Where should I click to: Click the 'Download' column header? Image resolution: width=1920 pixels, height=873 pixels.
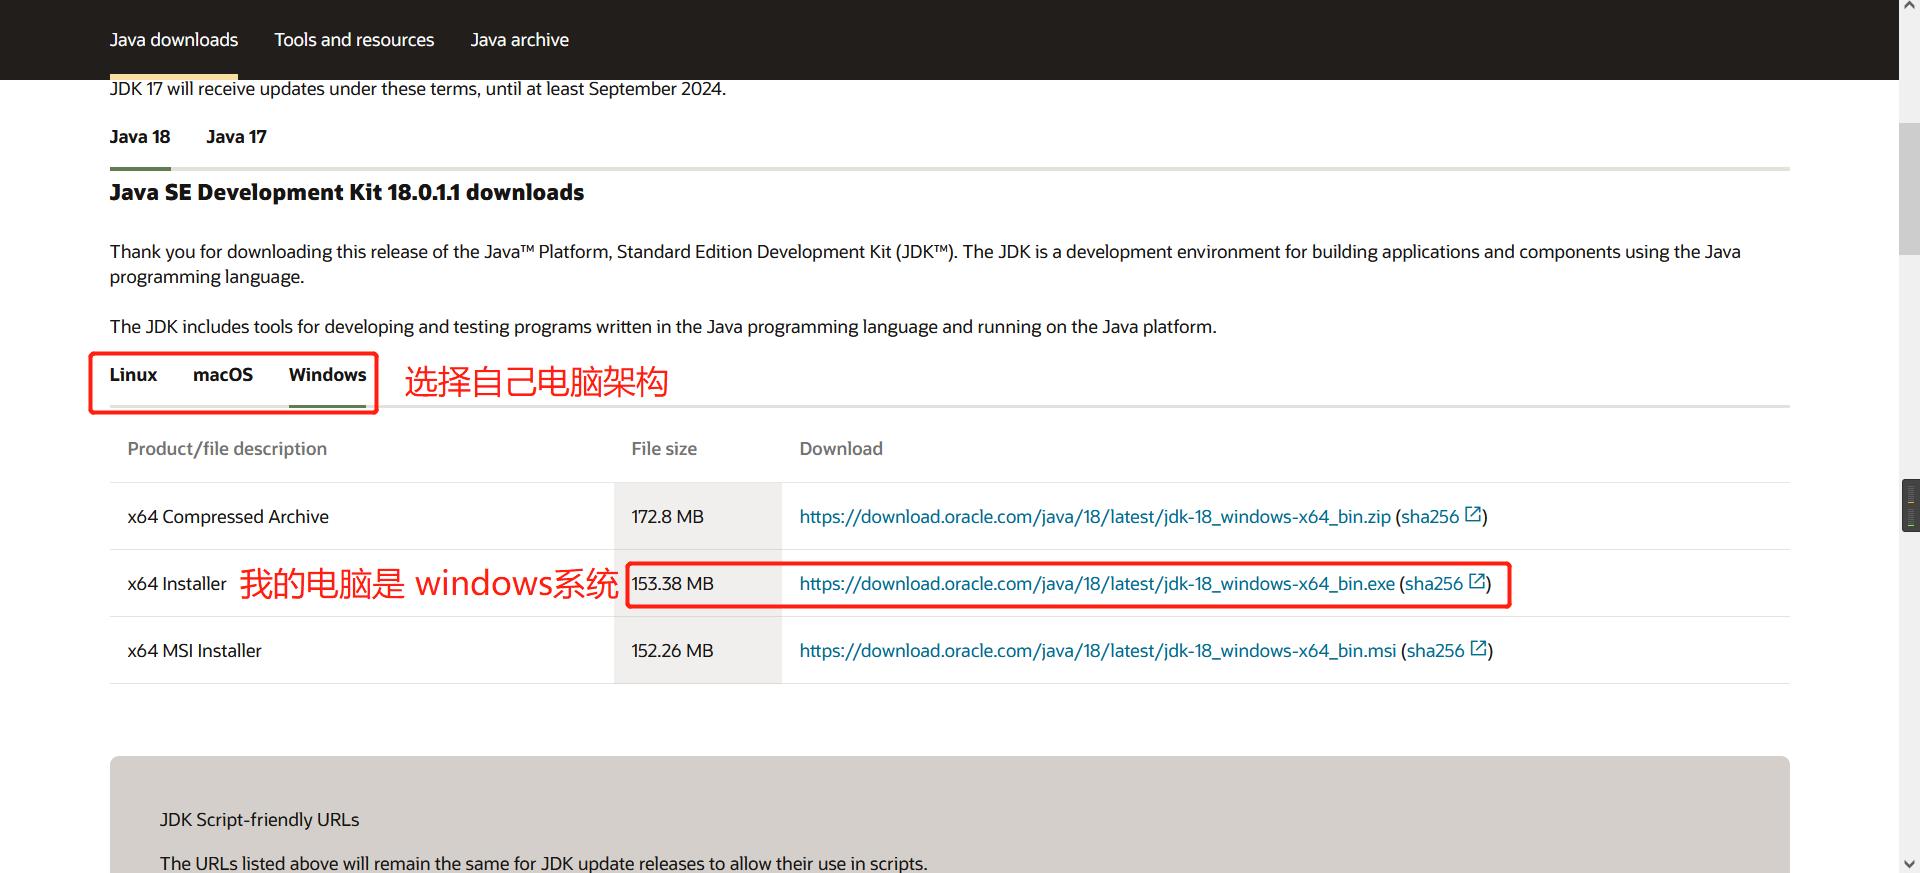click(x=841, y=449)
